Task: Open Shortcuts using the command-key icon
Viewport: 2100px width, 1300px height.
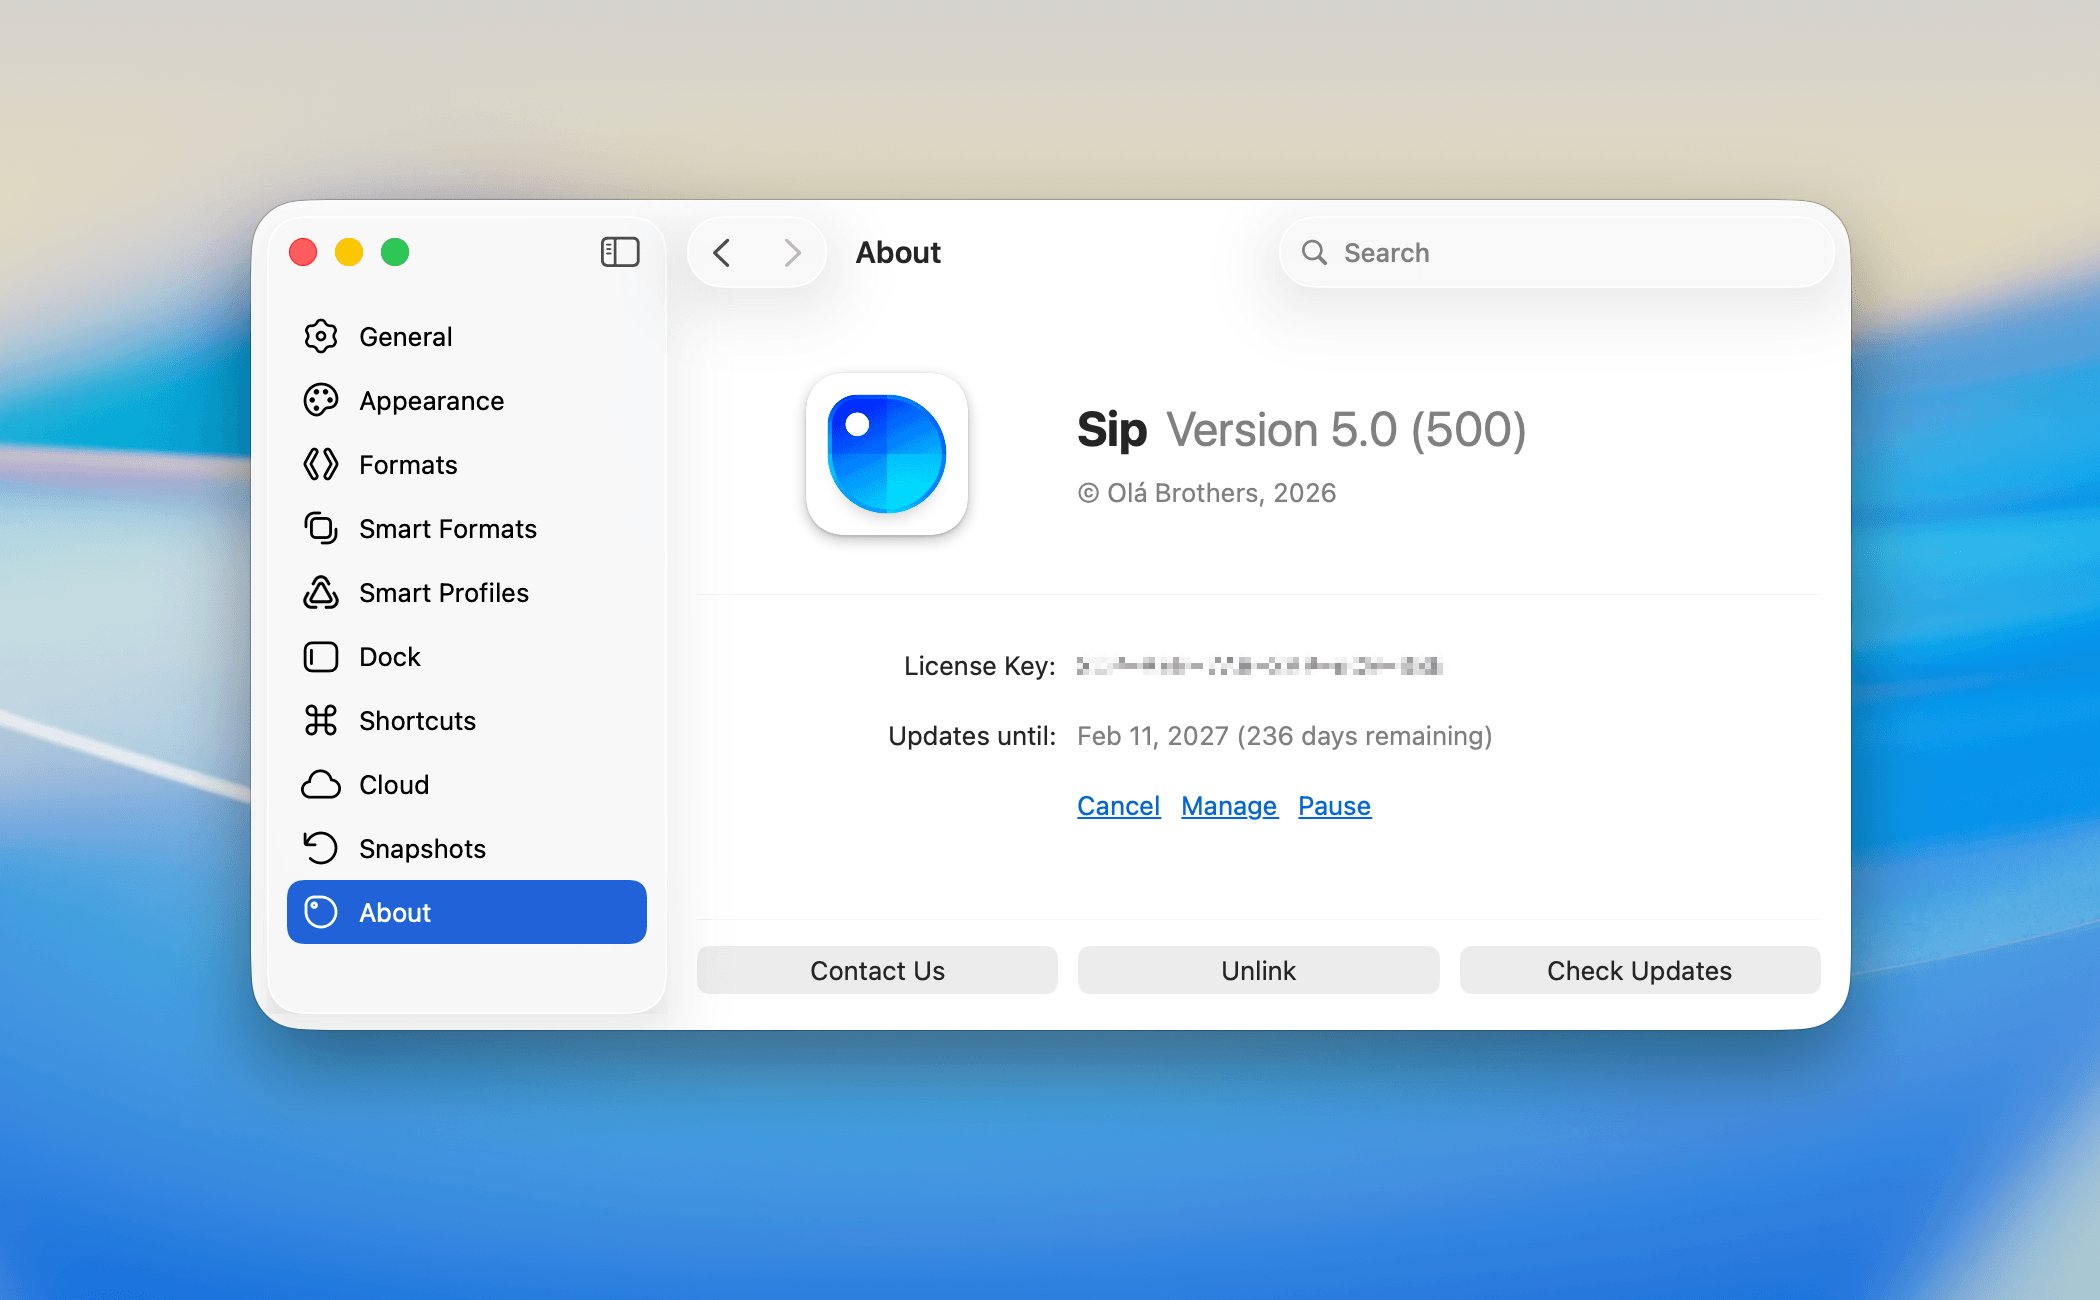Action: (320, 721)
